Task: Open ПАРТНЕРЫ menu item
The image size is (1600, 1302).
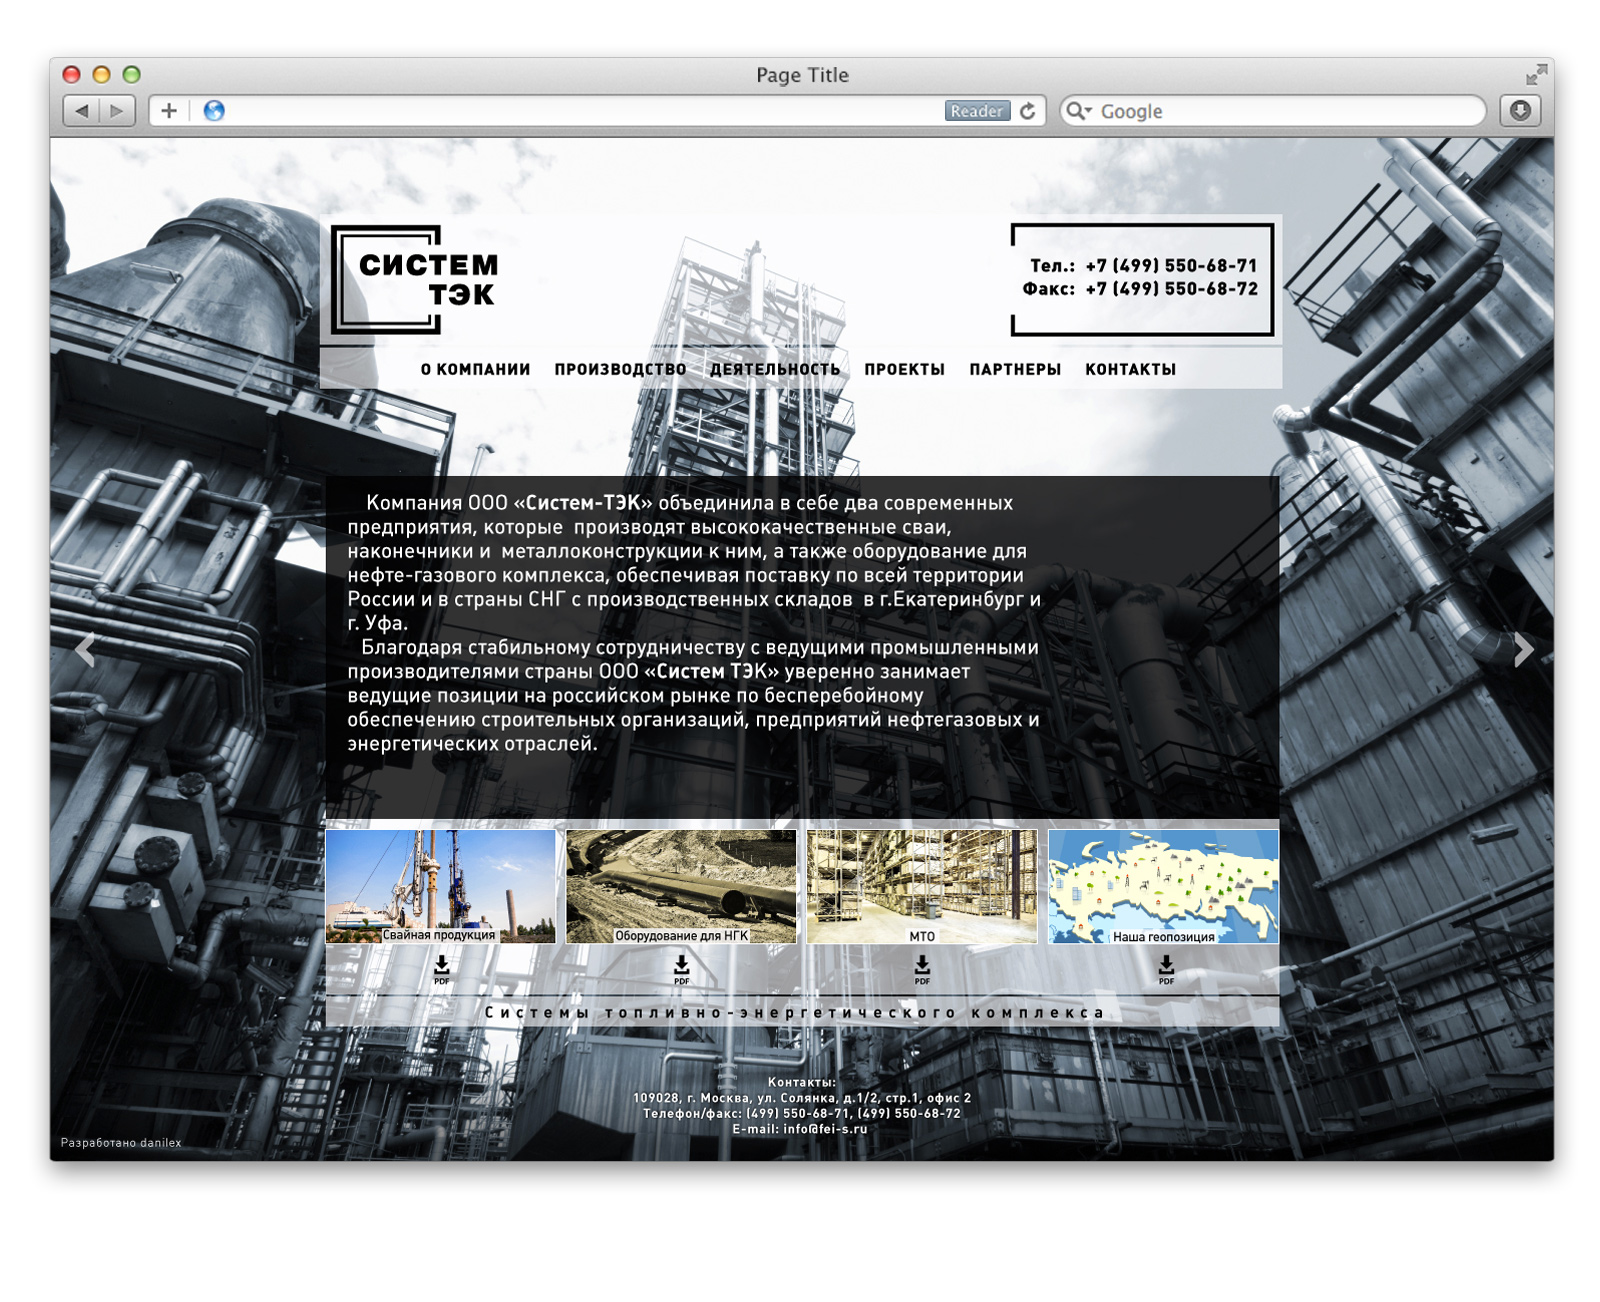Action: click(1015, 369)
